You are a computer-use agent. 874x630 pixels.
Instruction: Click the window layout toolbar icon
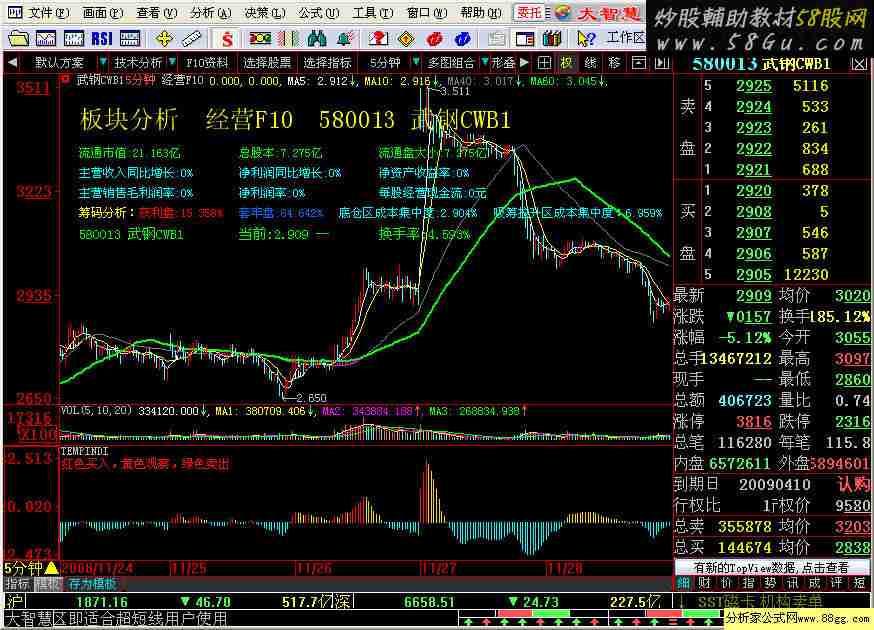click(x=525, y=38)
